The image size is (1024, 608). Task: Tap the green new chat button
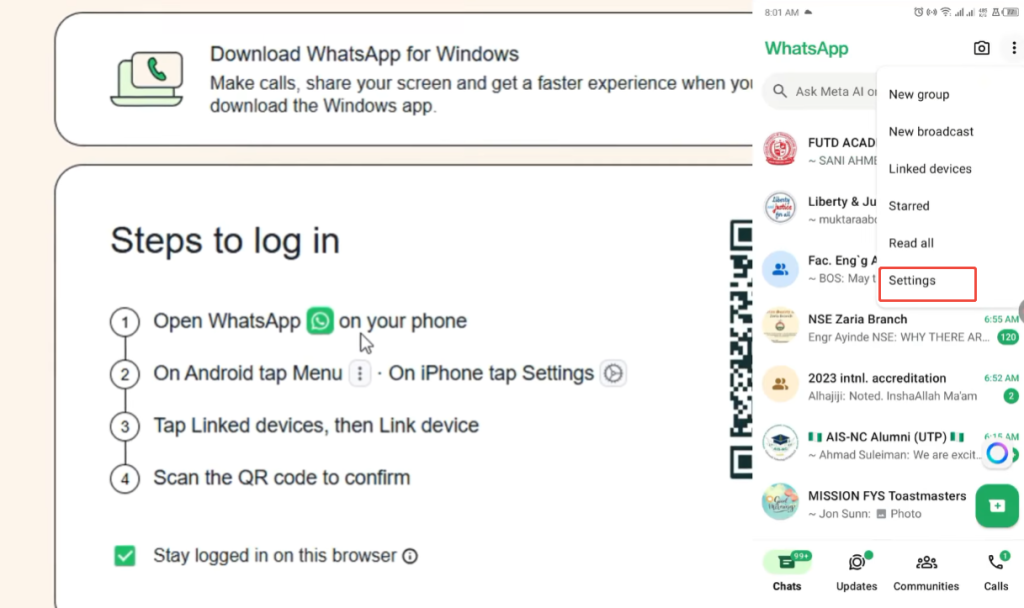click(997, 505)
